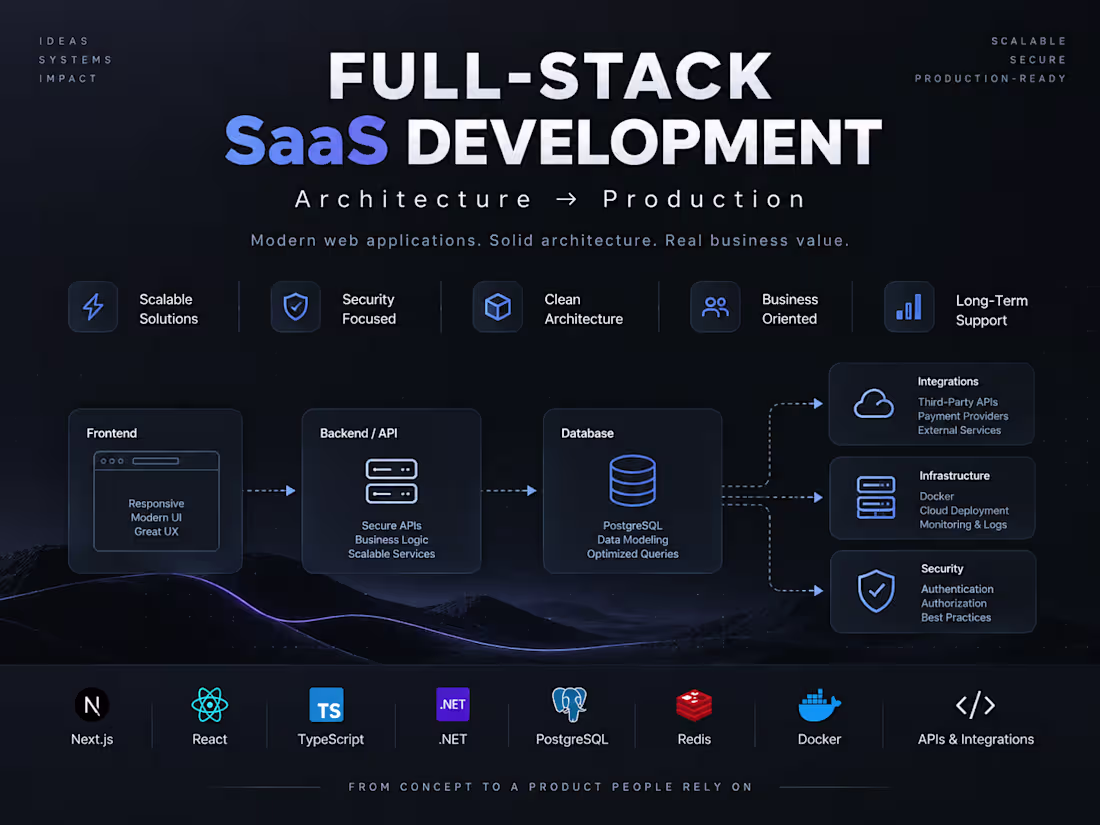Click the .NET purple logo
The width and height of the screenshot is (1100, 825).
coord(452,704)
